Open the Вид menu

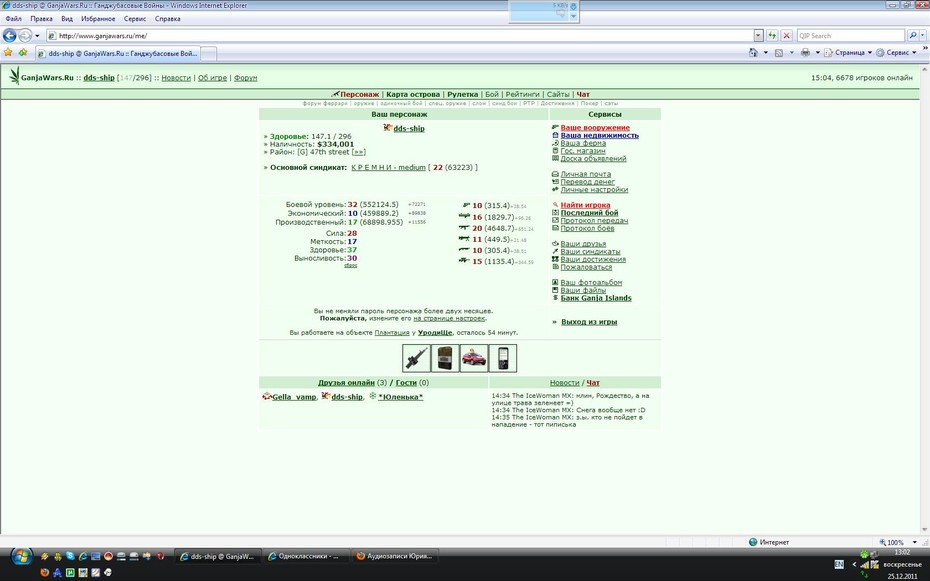point(67,19)
